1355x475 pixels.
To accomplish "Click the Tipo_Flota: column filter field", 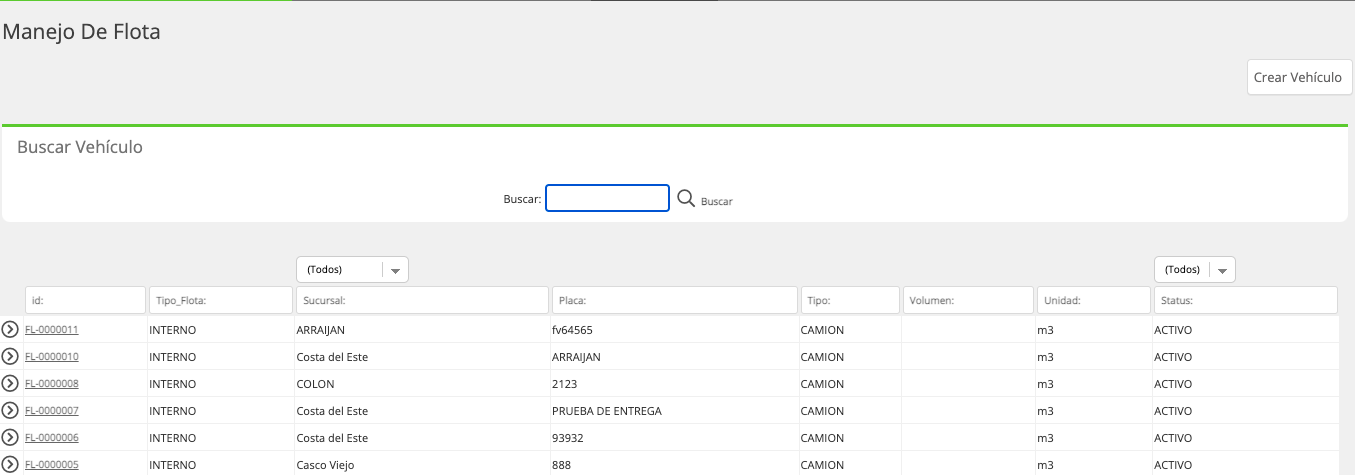I will pyautogui.click(x=221, y=300).
